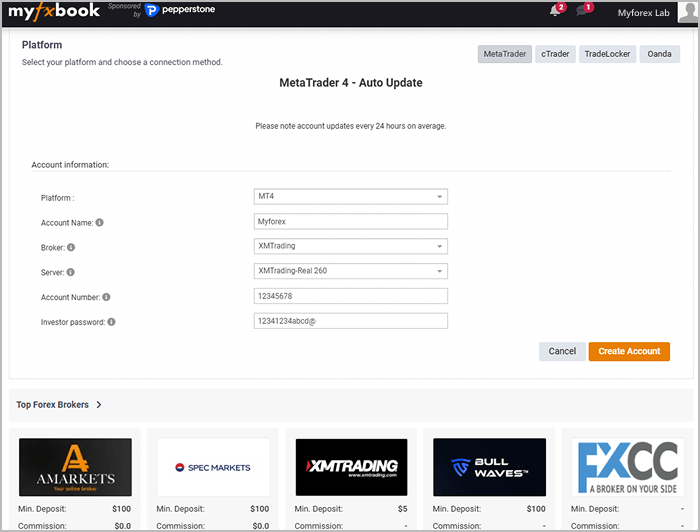Click the Create Account button
This screenshot has height=532, width=700.
pos(629,351)
